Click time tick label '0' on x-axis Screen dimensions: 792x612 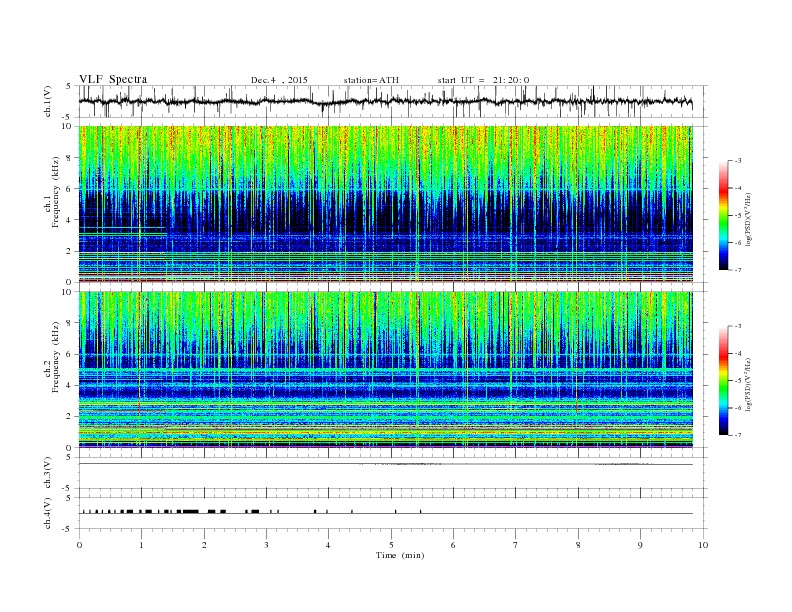[79, 545]
